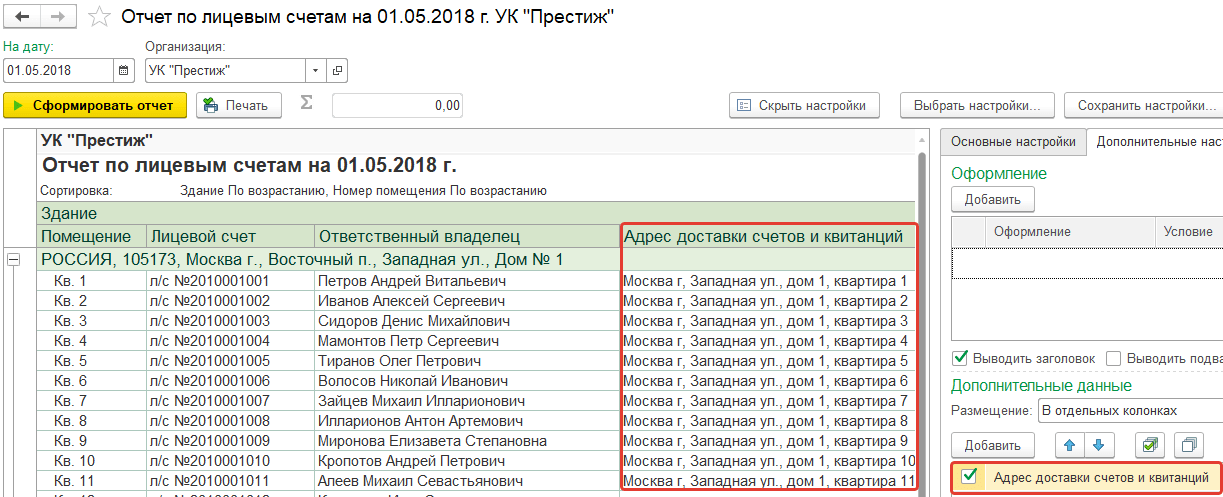The height and width of the screenshot is (497, 1223).
Task: Switch to 'Основные настройки' tab
Action: coord(1013,142)
